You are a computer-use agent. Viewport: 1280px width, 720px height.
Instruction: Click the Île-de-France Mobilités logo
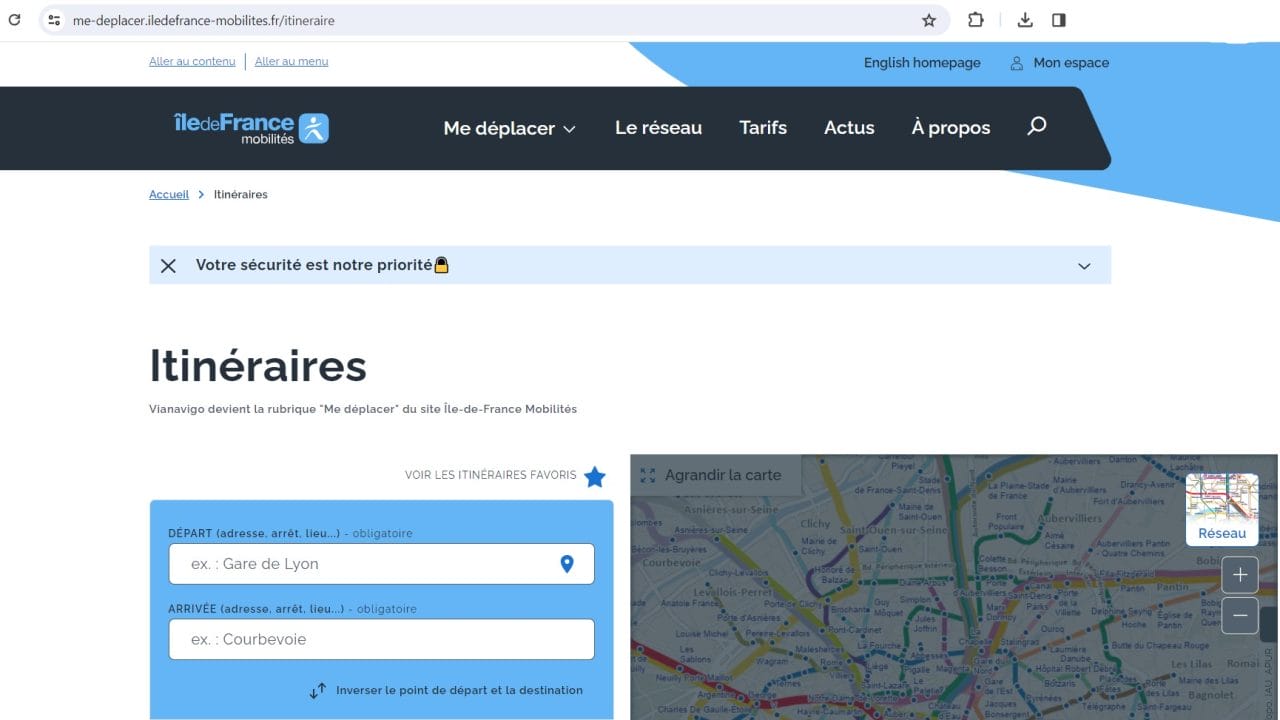(x=251, y=128)
